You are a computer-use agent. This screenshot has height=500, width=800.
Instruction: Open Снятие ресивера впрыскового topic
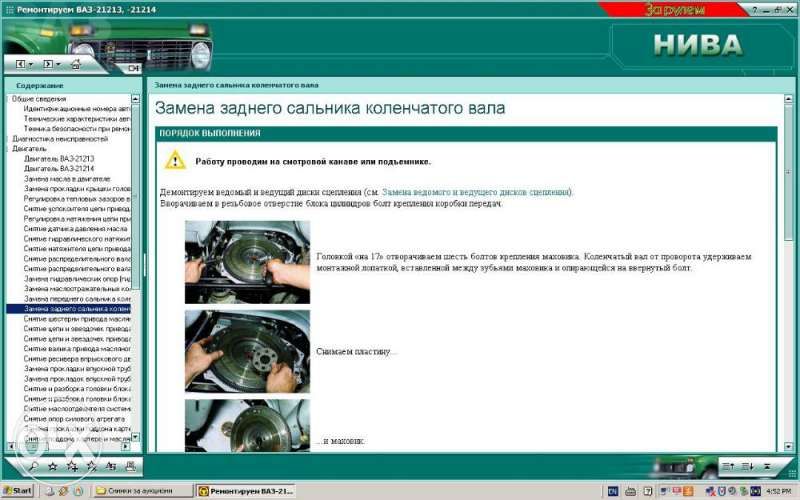pos(77,359)
